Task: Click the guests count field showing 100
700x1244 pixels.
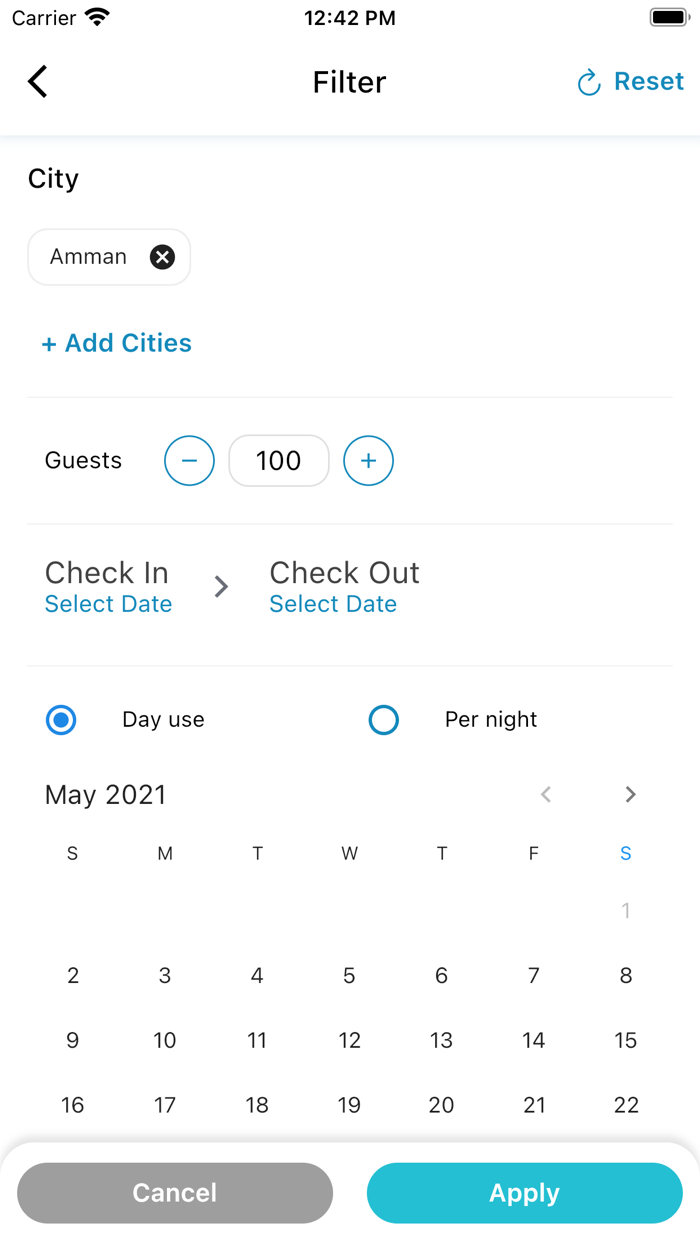Action: 279,461
